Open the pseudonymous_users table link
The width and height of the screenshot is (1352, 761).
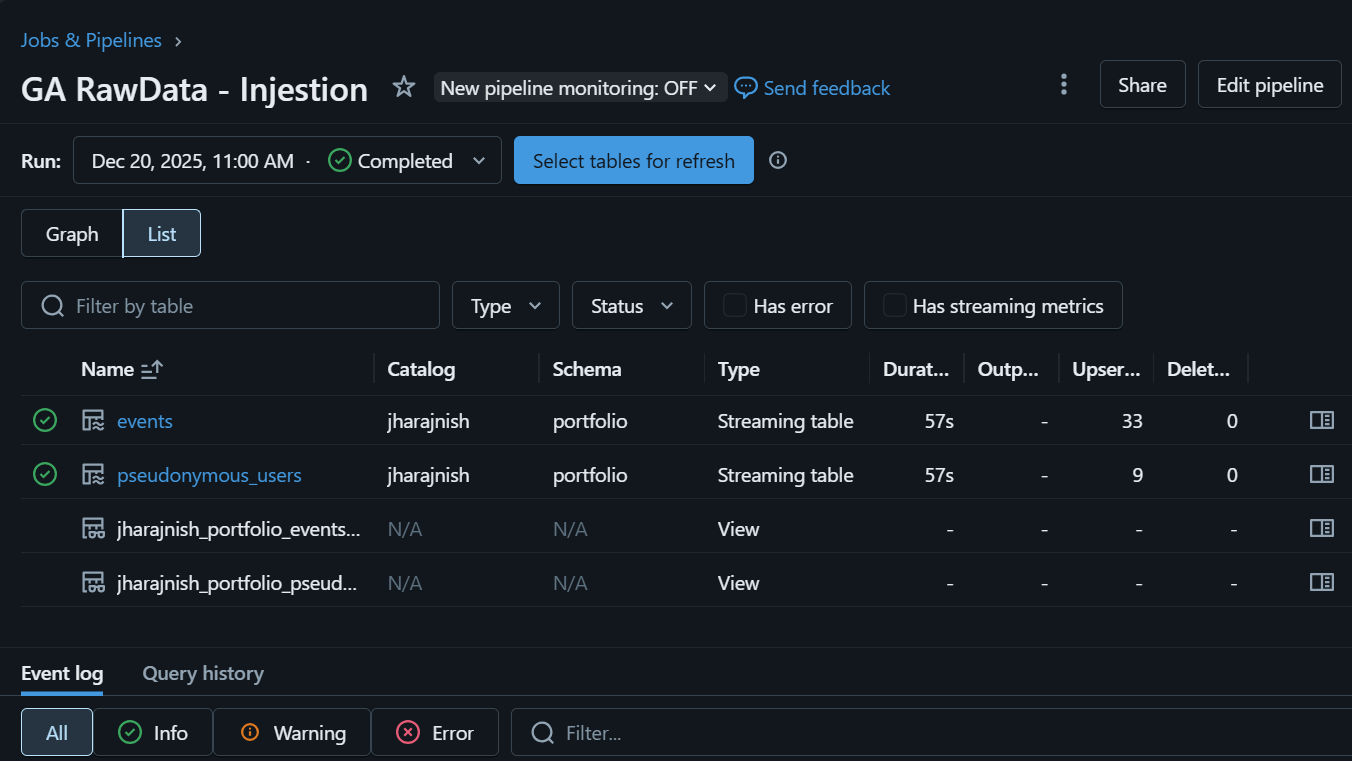(x=209, y=475)
